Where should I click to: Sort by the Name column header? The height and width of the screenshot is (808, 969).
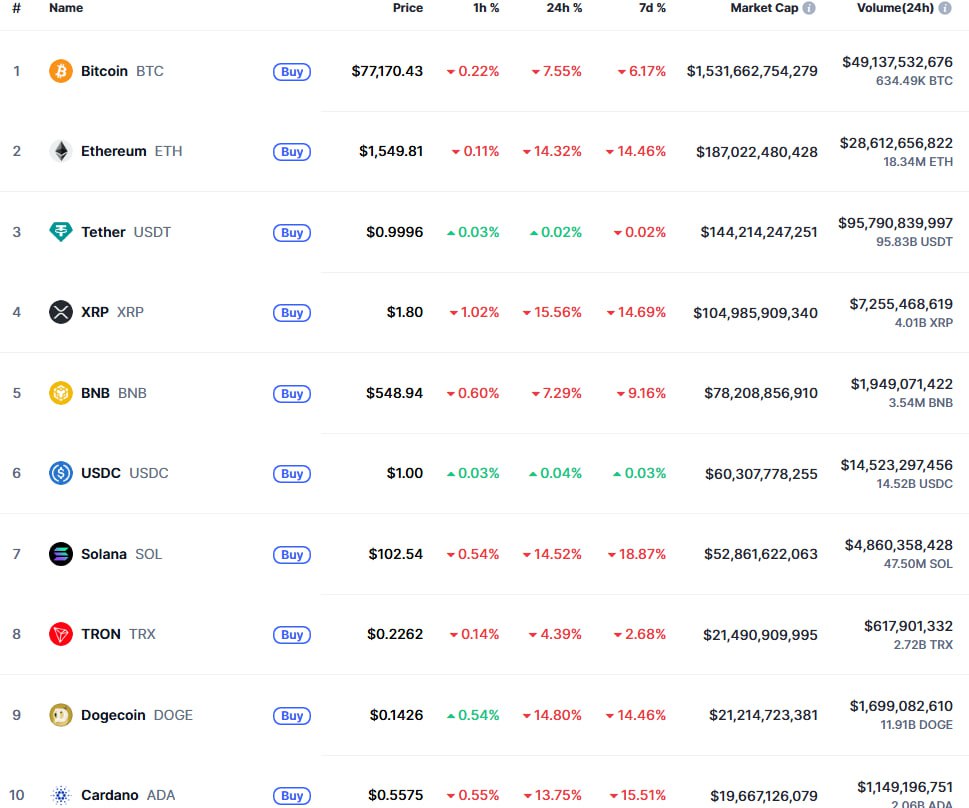click(x=66, y=8)
